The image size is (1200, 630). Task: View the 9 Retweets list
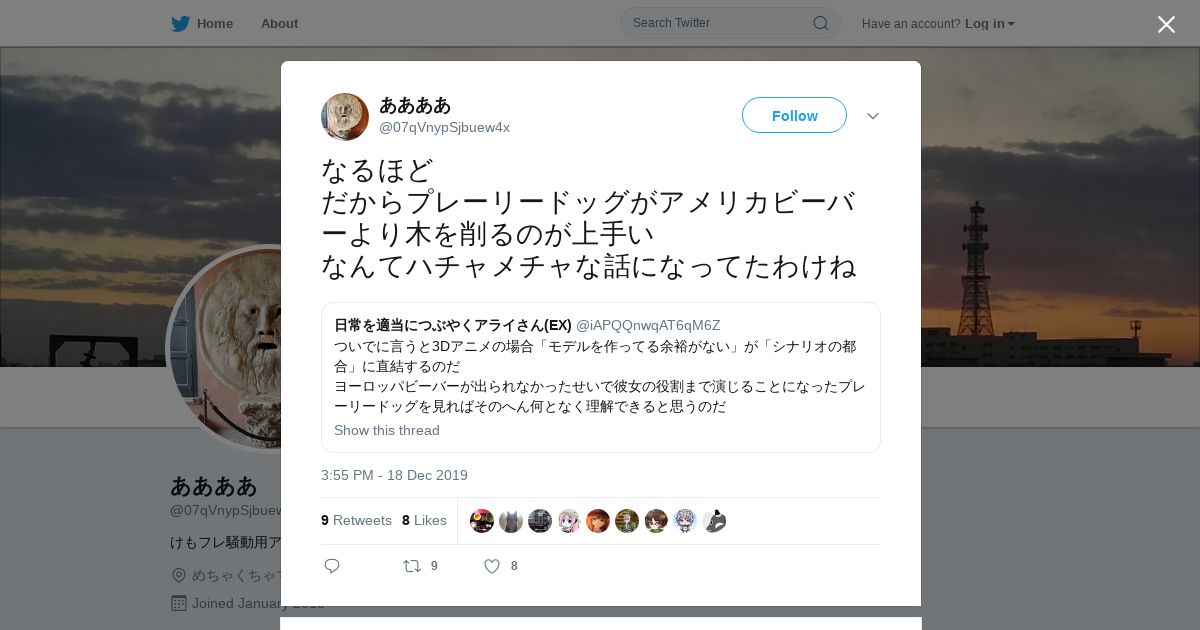point(356,520)
